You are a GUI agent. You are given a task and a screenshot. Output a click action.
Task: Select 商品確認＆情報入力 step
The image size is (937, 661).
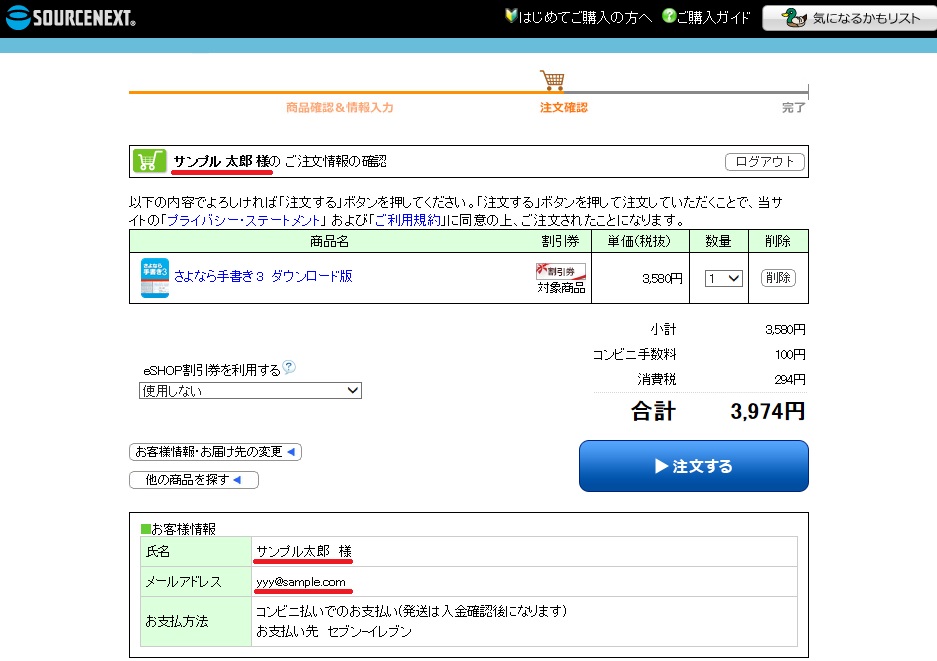point(339,108)
